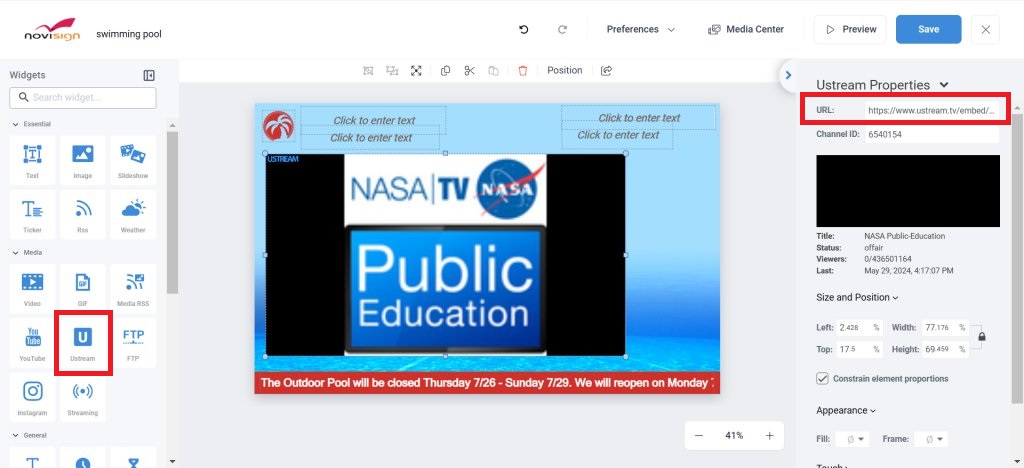Screen dimensions: 1024x468
Task: Add an Instagram widget
Action: [x=32, y=398]
